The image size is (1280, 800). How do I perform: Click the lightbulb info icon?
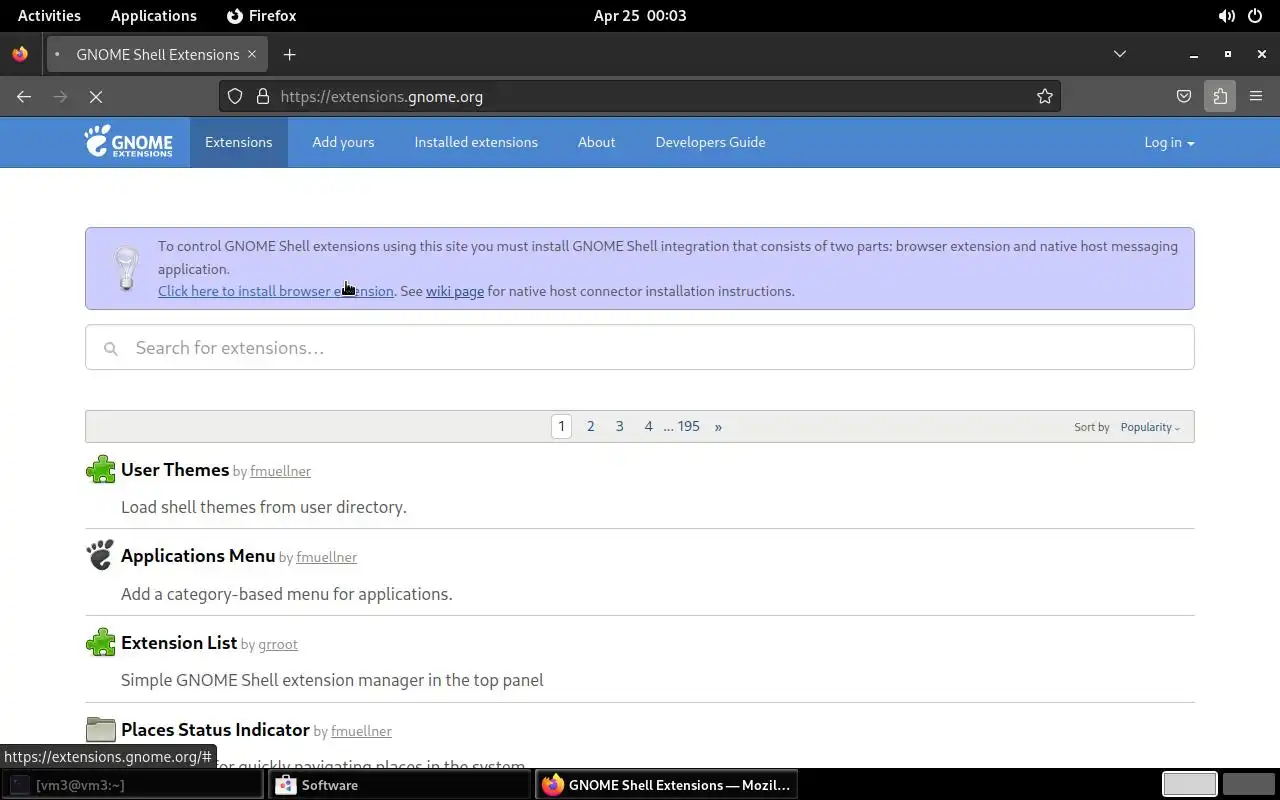point(126,268)
